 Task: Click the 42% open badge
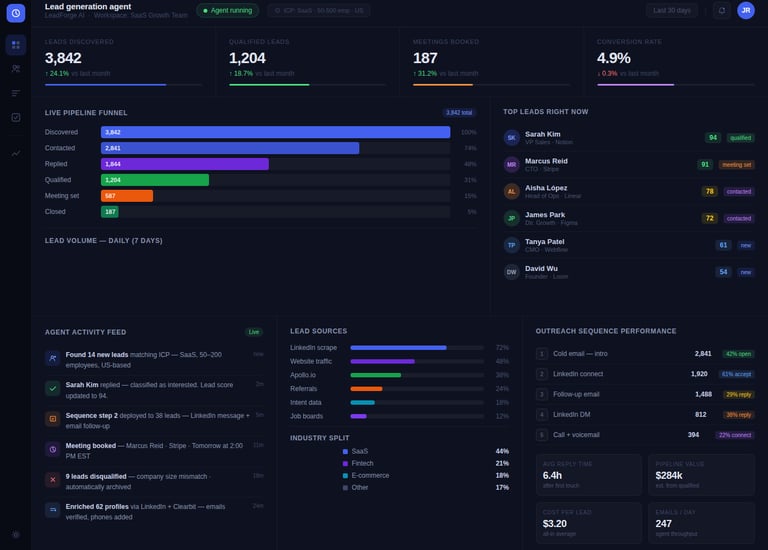point(738,354)
